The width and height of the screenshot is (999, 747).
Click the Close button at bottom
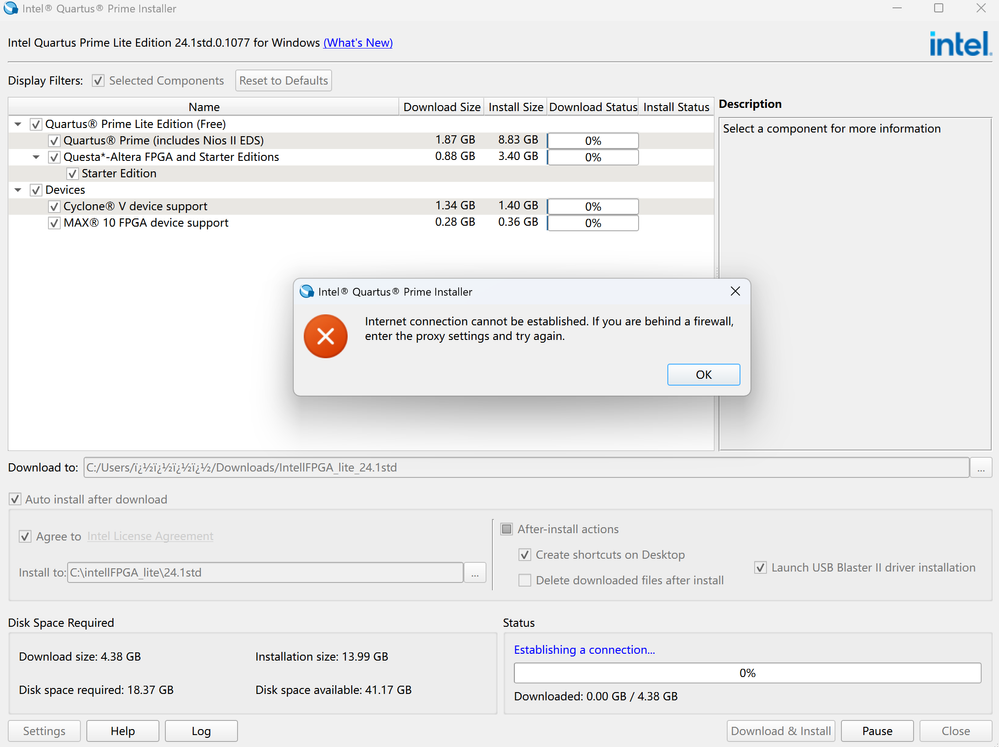(956, 731)
